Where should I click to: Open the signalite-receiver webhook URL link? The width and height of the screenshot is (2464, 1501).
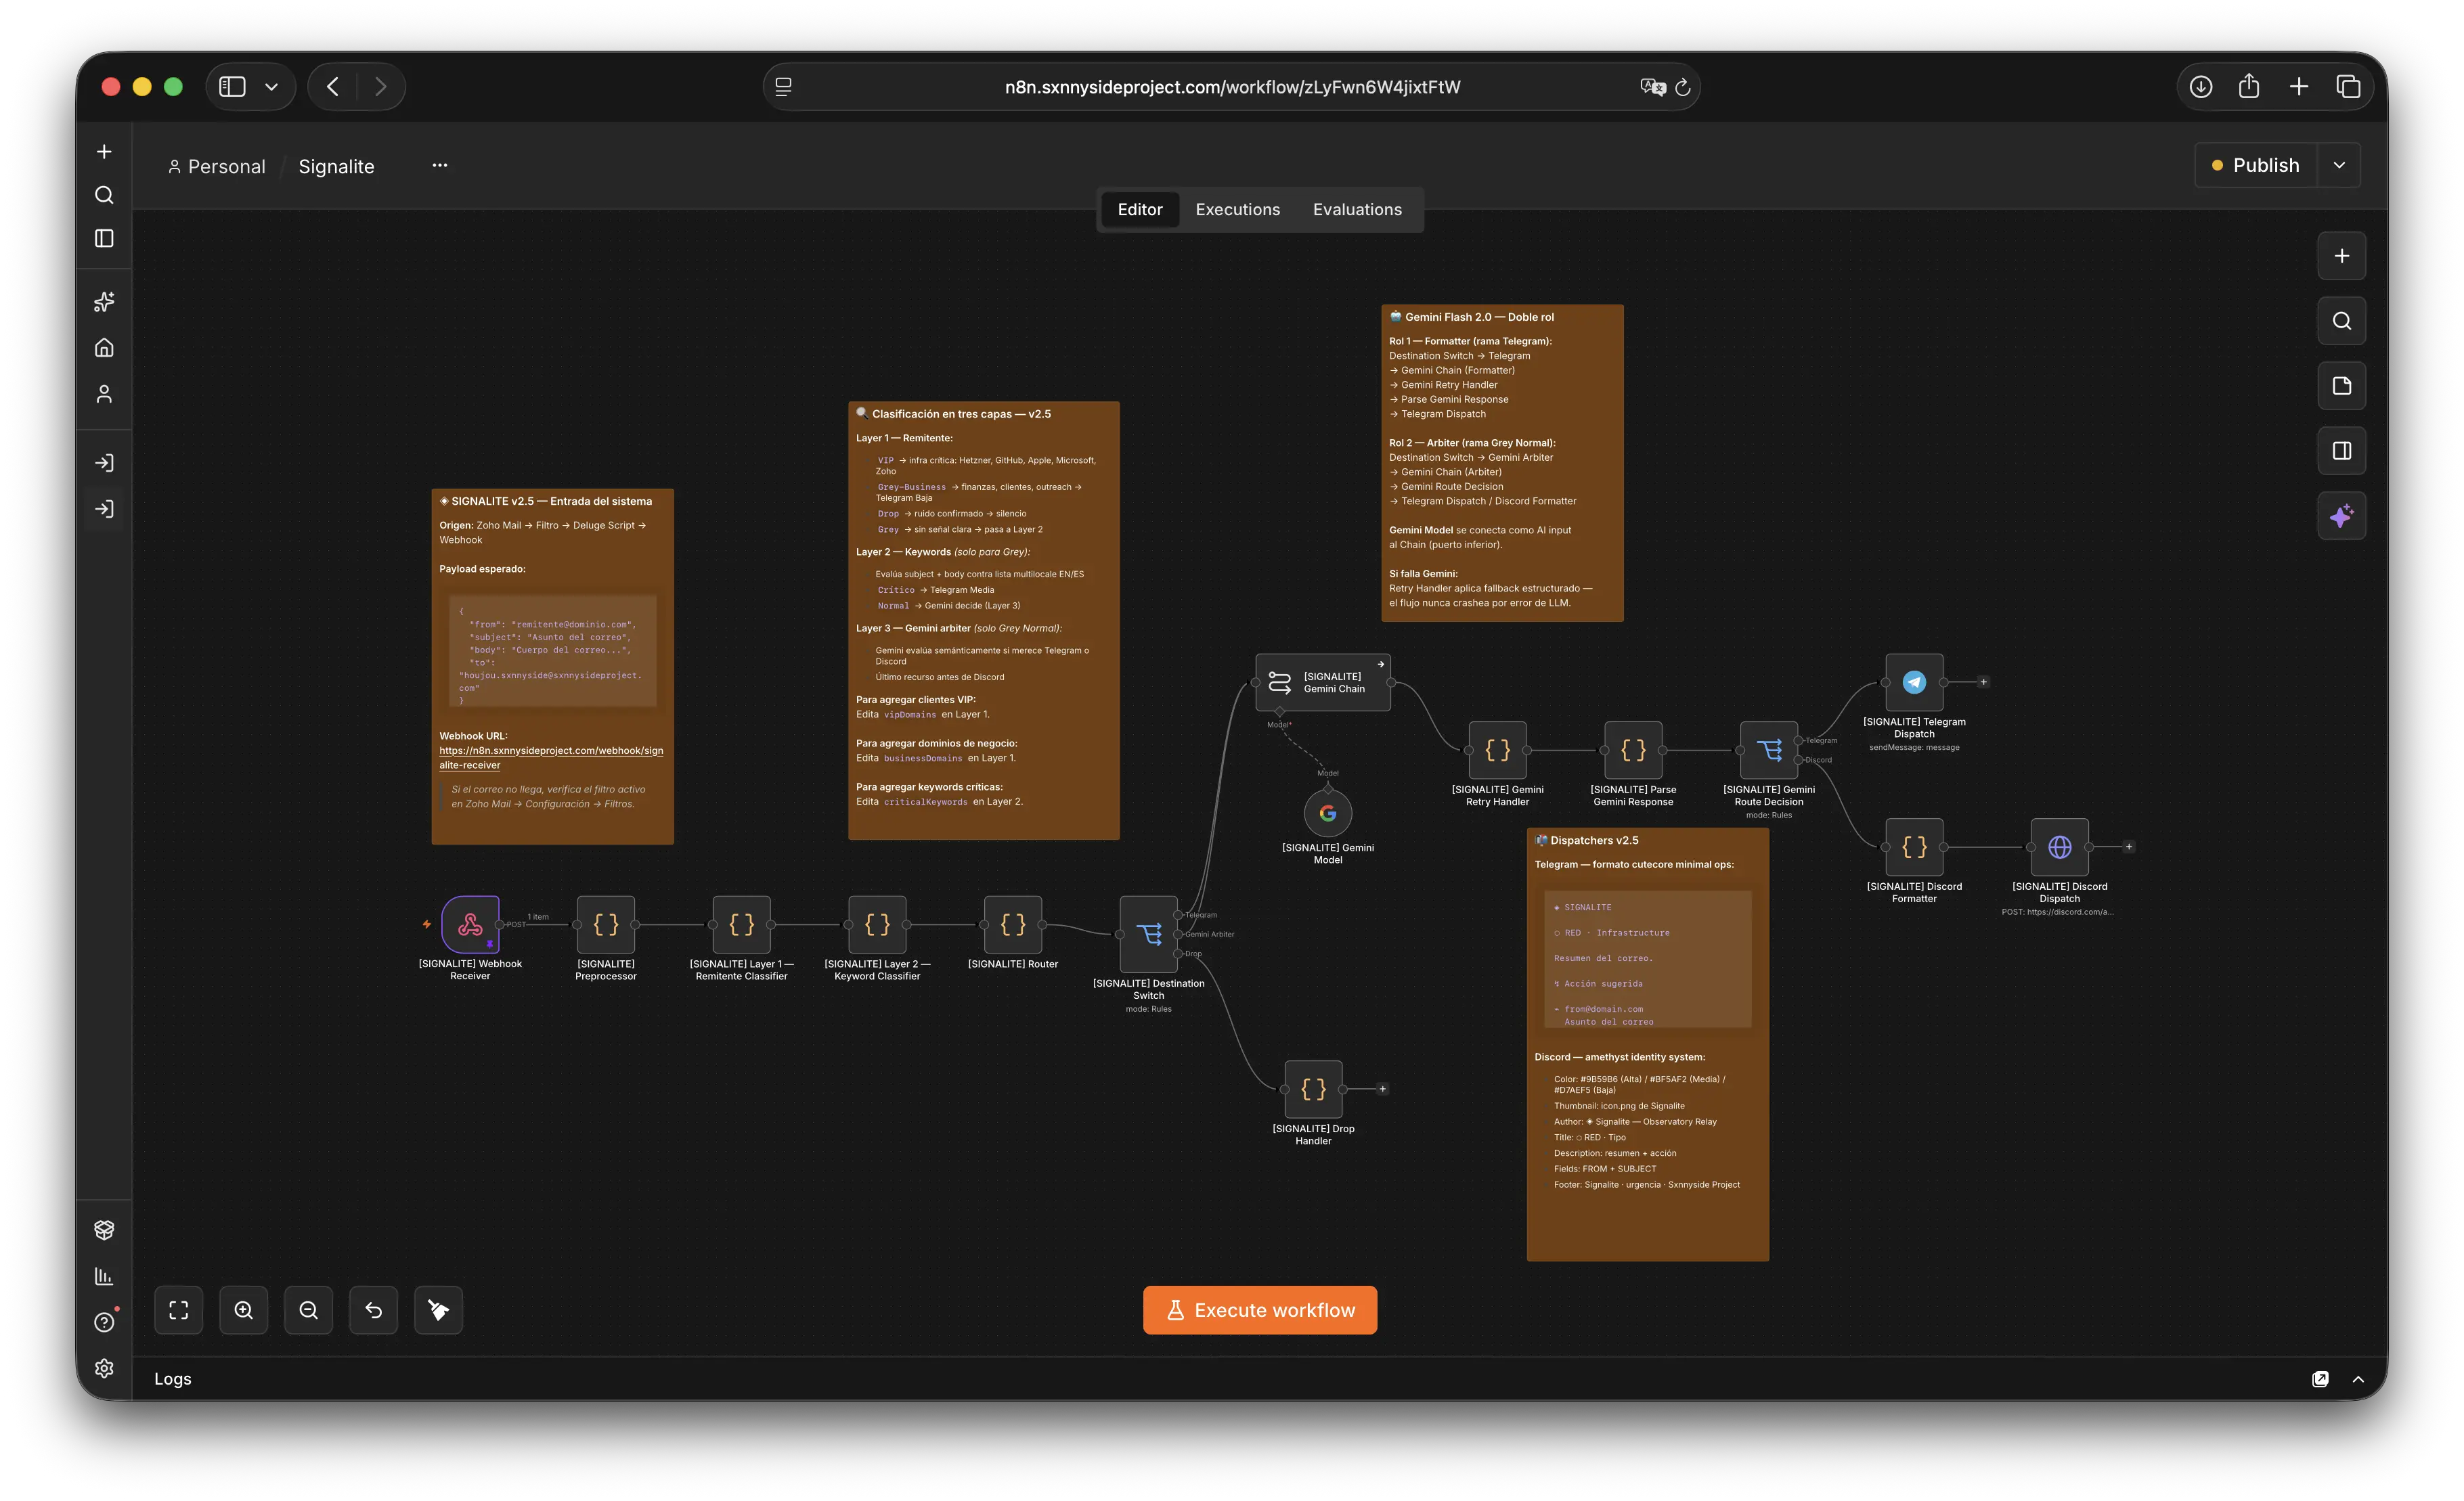(551, 758)
